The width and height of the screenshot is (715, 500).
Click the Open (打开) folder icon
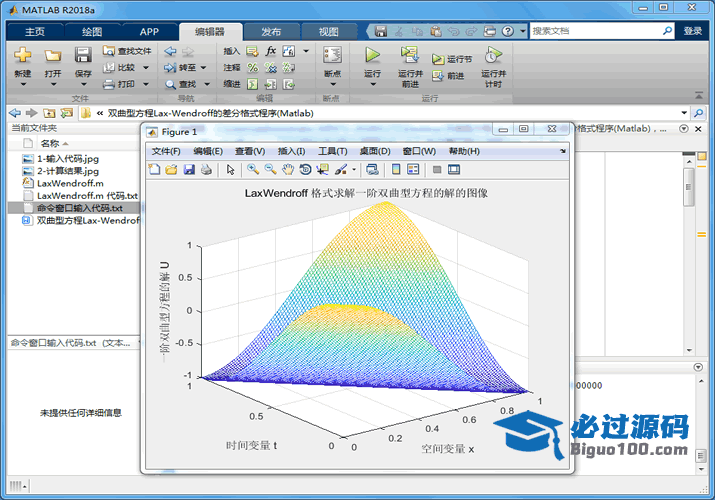(53, 55)
